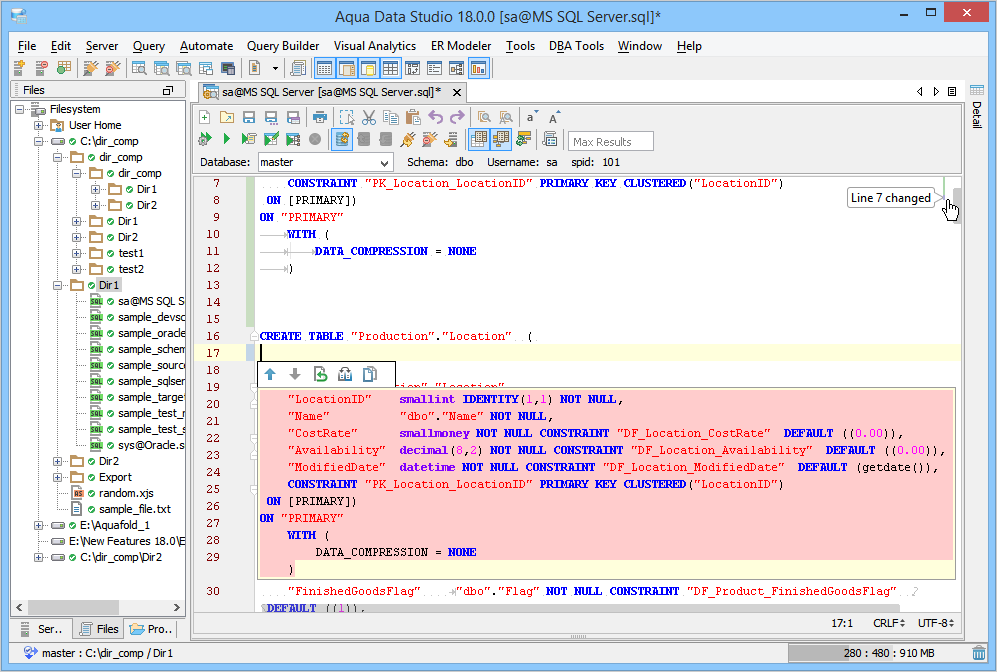Expand the E:\Aquafold_1 tree node
Image resolution: width=997 pixels, height=672 pixels.
click(39, 525)
